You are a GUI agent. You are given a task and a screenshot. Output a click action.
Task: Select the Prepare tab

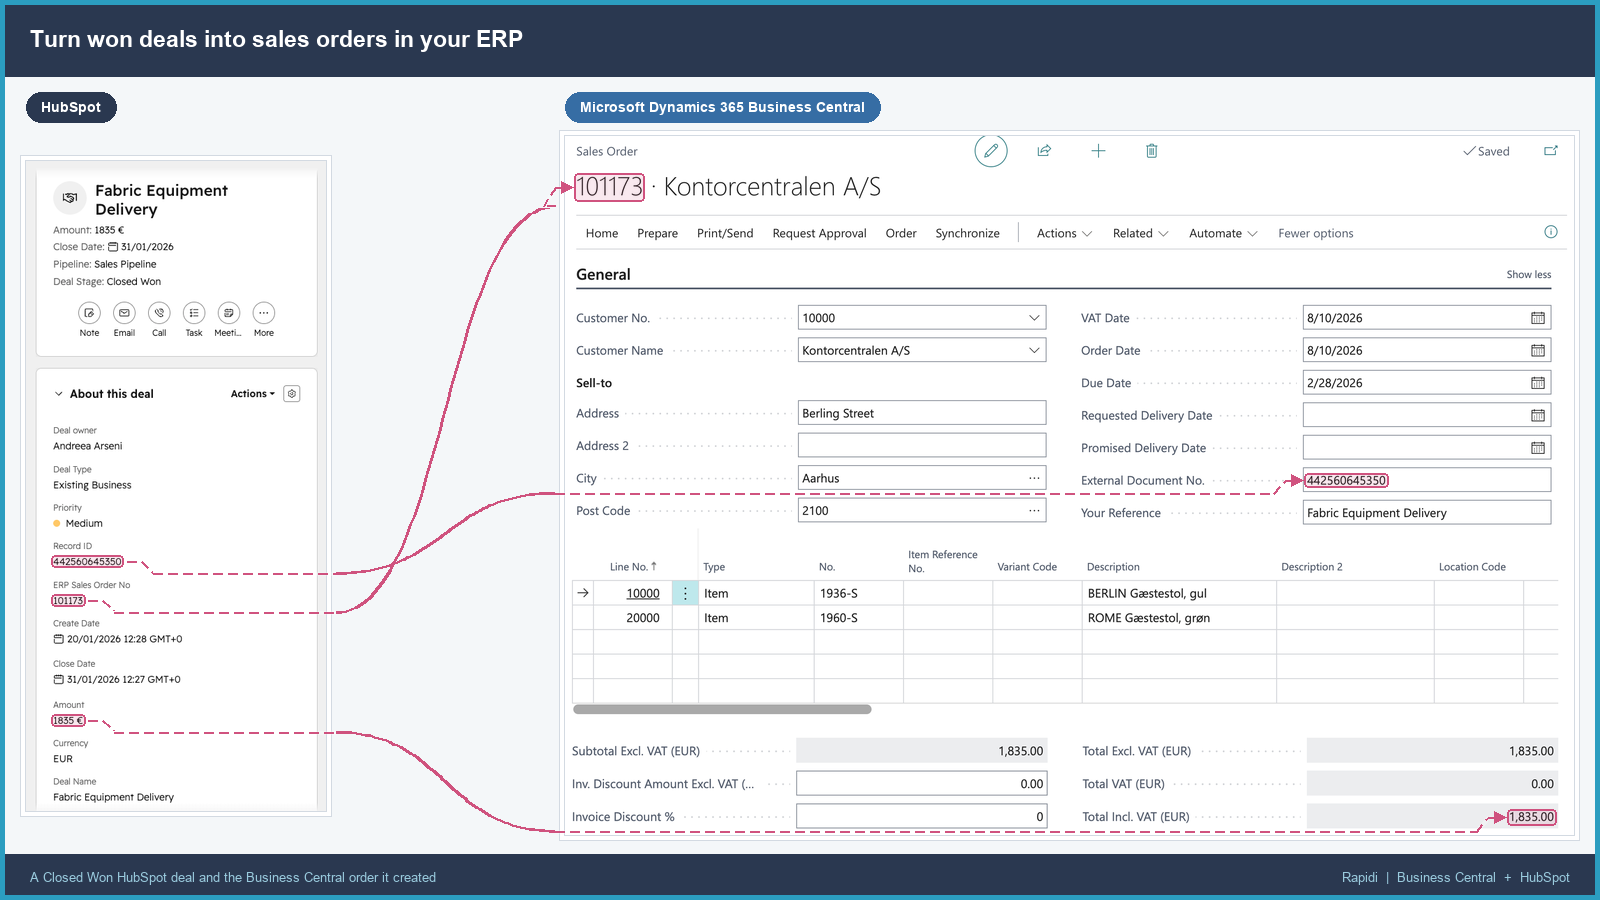point(657,233)
